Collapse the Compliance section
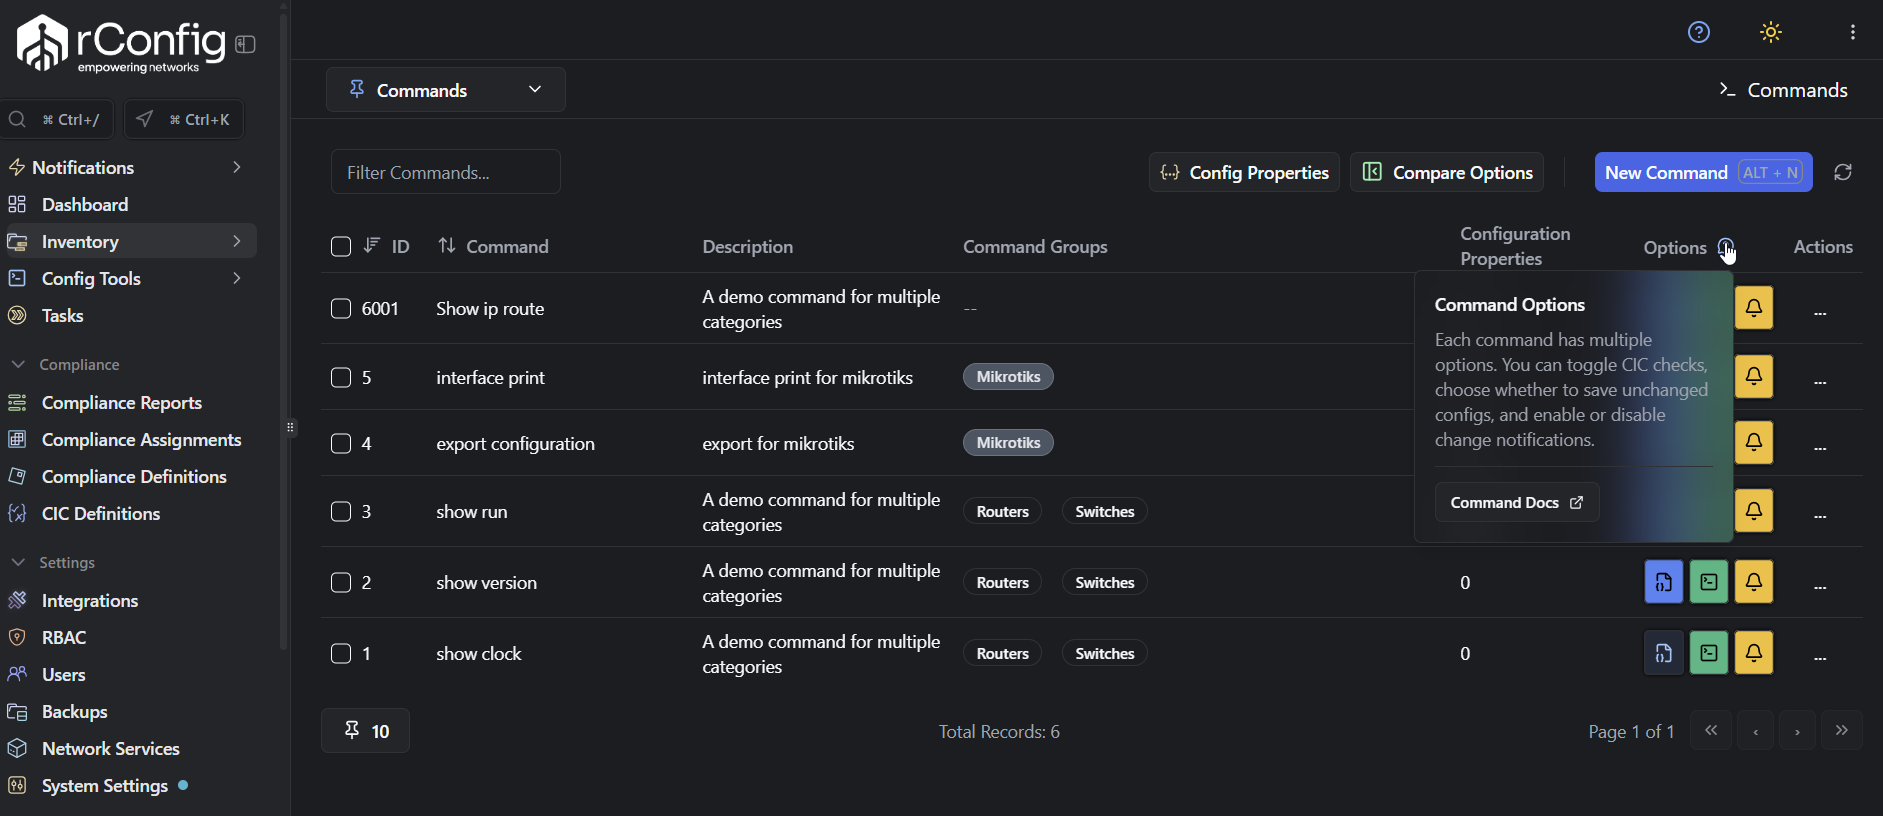This screenshot has width=1883, height=816. click(64, 364)
